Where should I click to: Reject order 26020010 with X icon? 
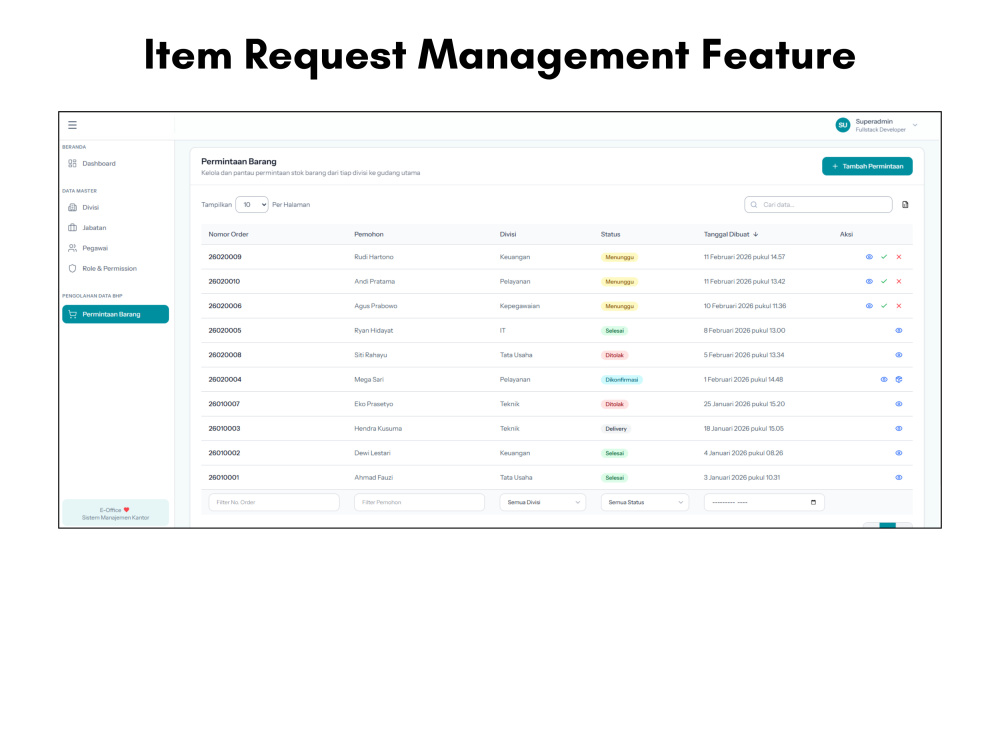pyautogui.click(x=899, y=281)
